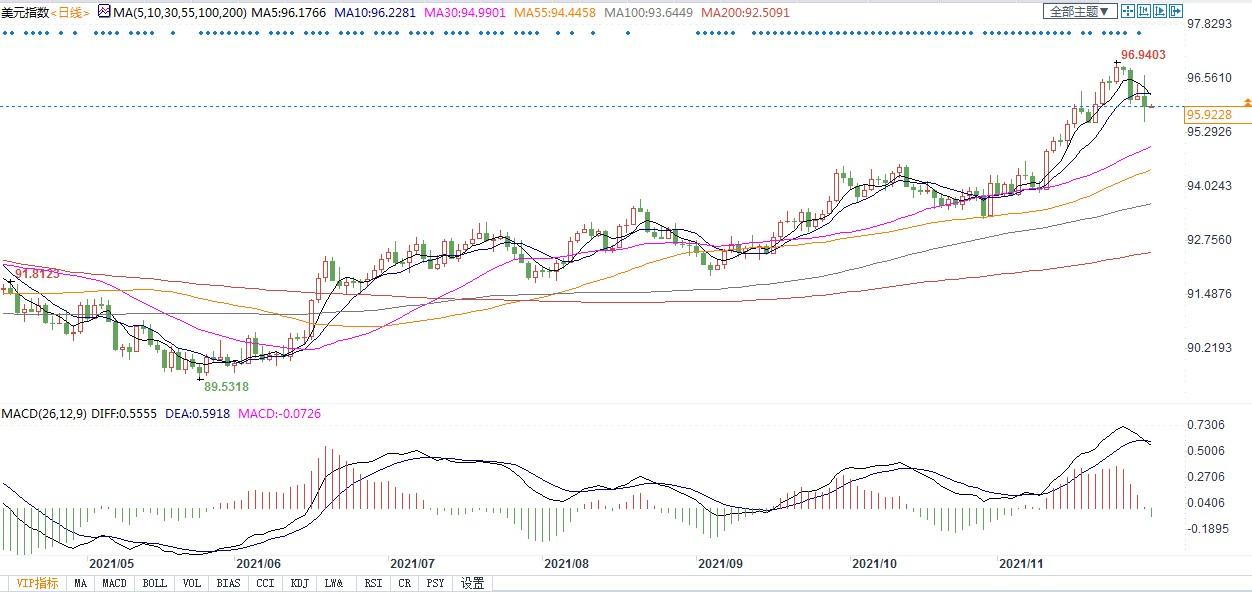This screenshot has height=592, width=1252.
Task: Select the BOLL indicator tab
Action: pyautogui.click(x=154, y=583)
